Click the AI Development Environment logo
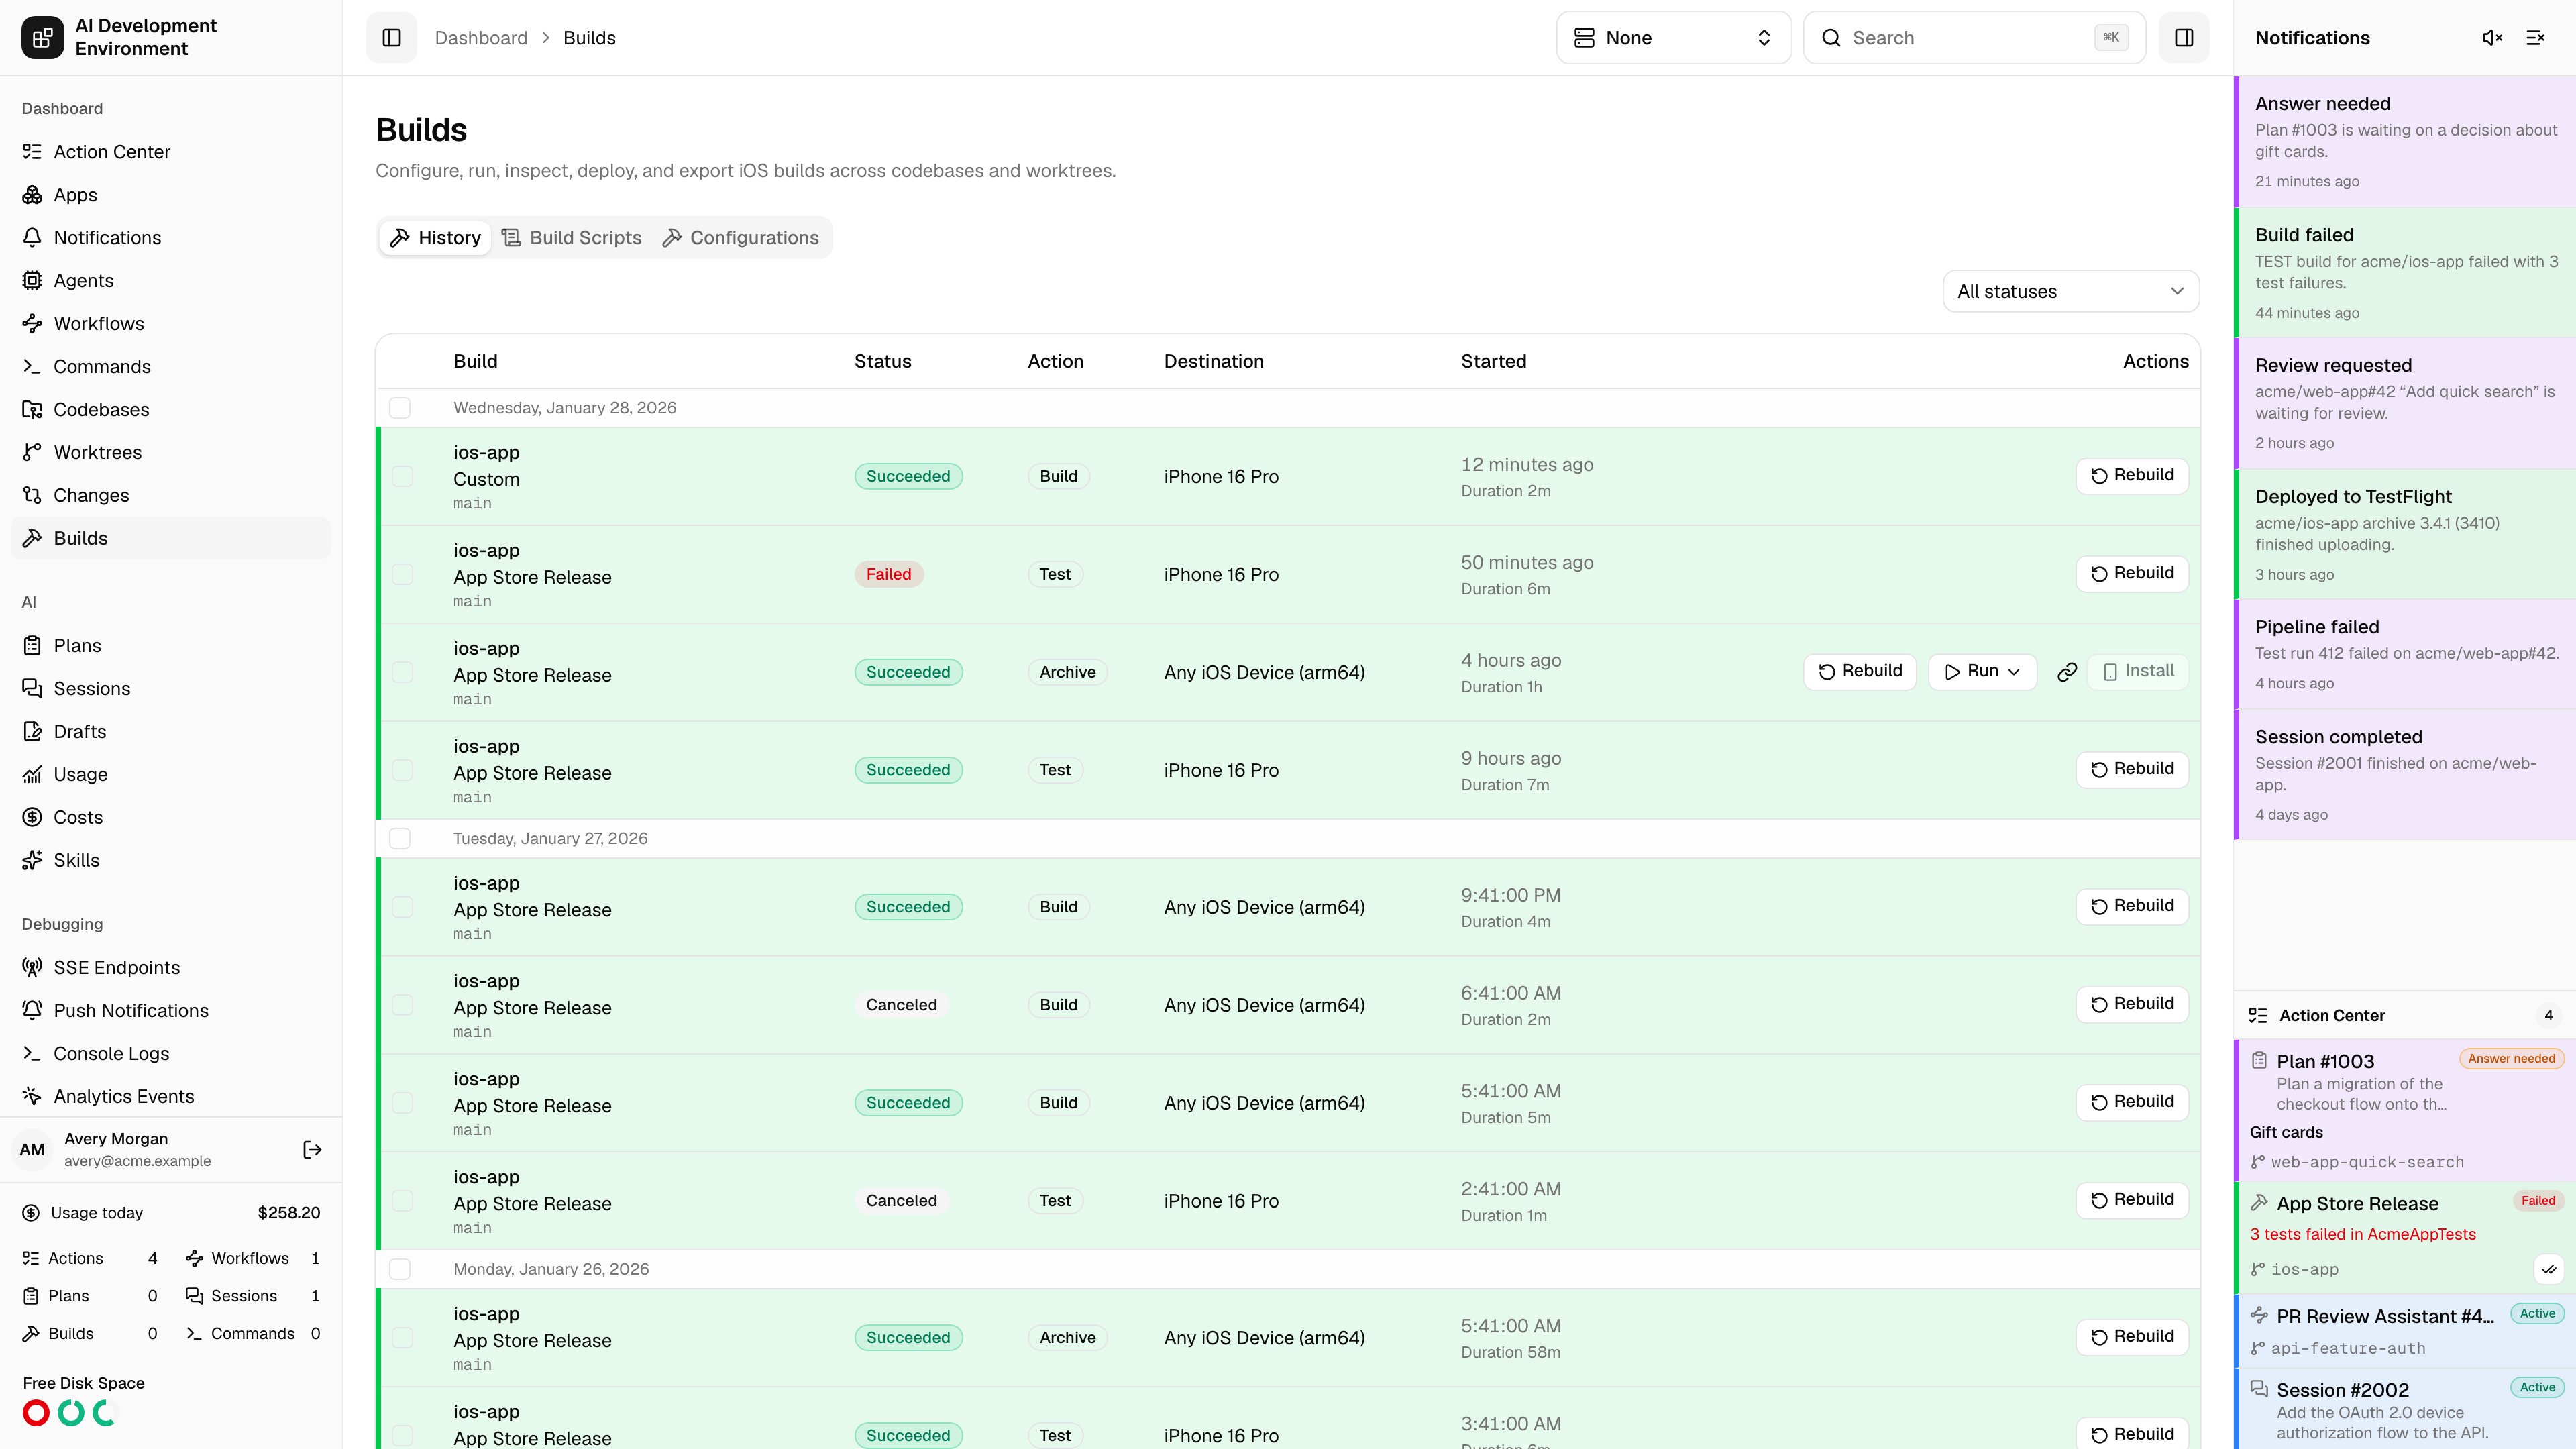Viewport: 2576px width, 1449px height. click(42, 38)
